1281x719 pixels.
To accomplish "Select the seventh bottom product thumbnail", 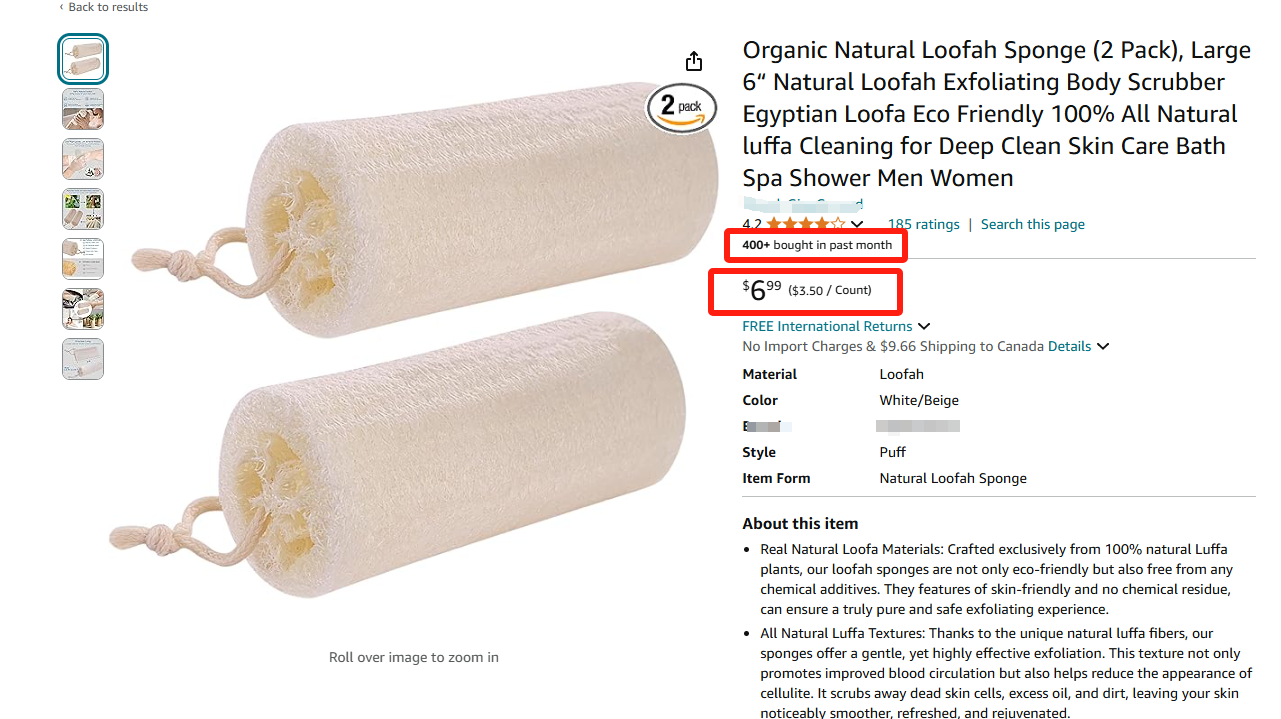I will click(83, 359).
